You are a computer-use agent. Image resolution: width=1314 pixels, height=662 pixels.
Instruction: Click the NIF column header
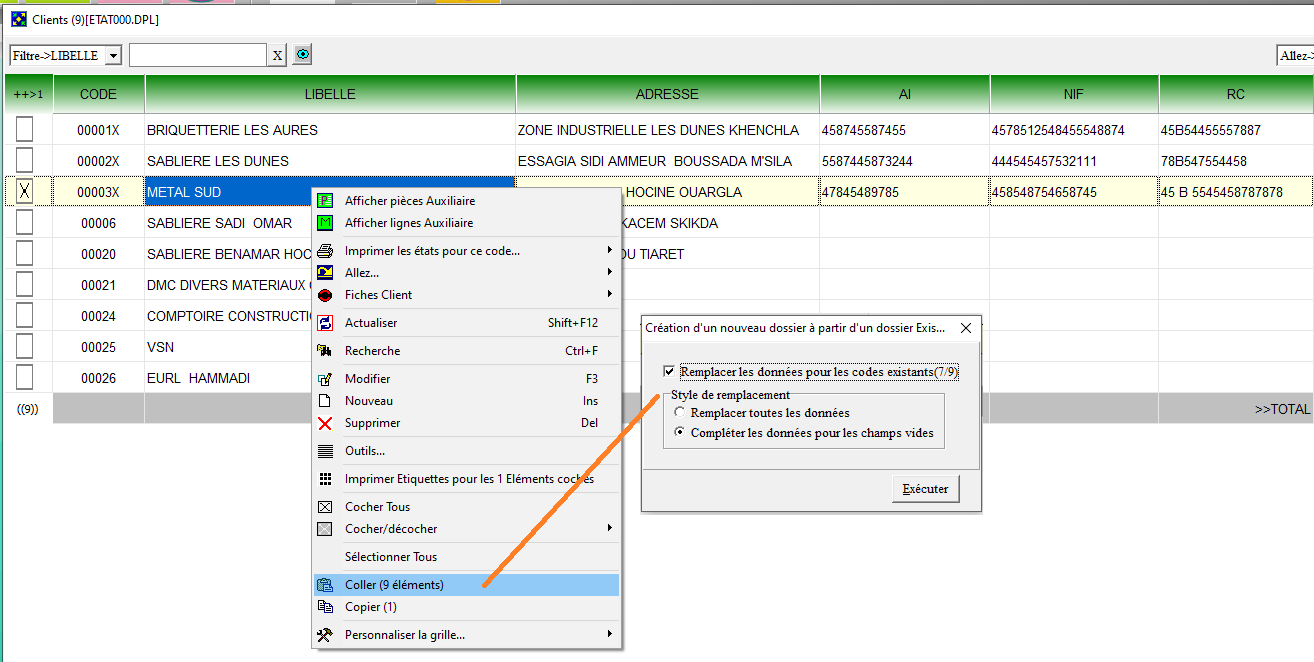tap(1074, 95)
